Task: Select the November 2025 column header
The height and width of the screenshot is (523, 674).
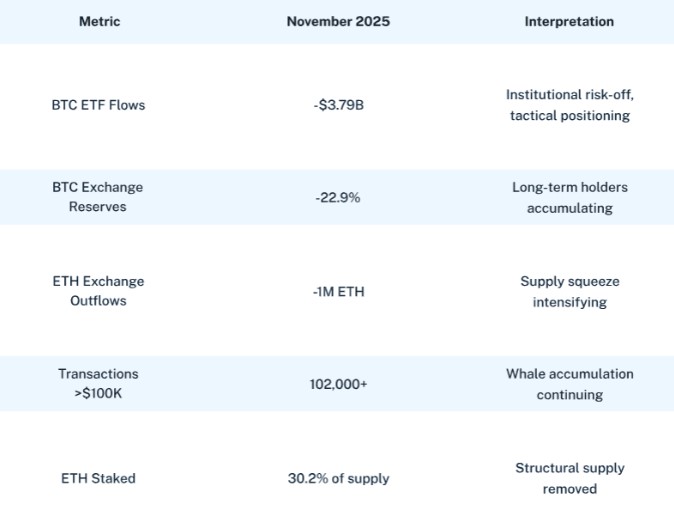Action: point(337,21)
